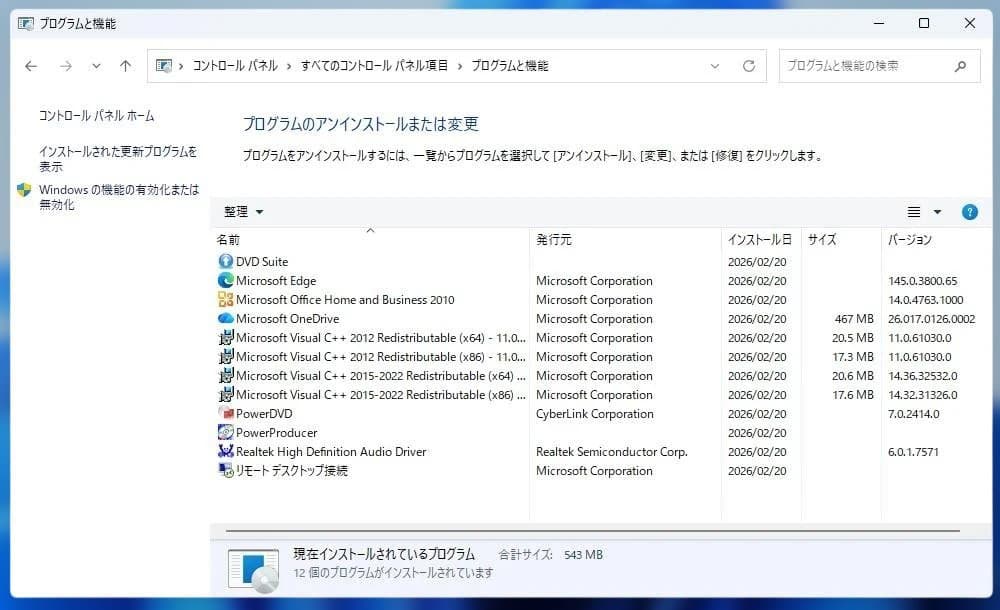This screenshot has height=610, width=1000.
Task: Select the PowerDVD entry name
Action: click(264, 413)
